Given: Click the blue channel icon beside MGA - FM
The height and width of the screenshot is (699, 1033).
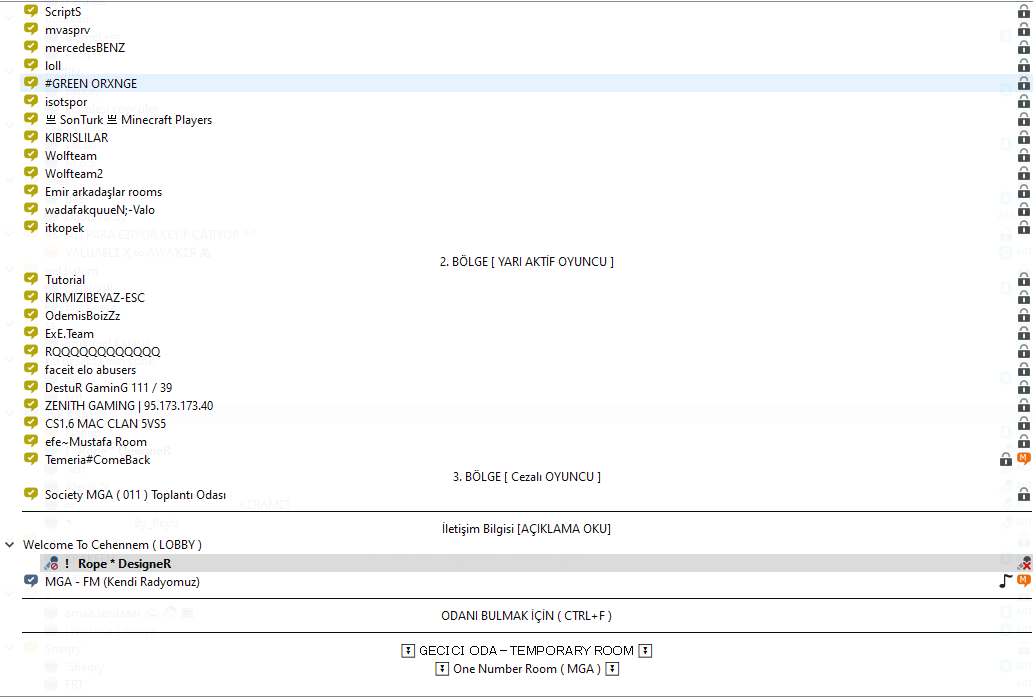Looking at the screenshot, I should [x=31, y=581].
